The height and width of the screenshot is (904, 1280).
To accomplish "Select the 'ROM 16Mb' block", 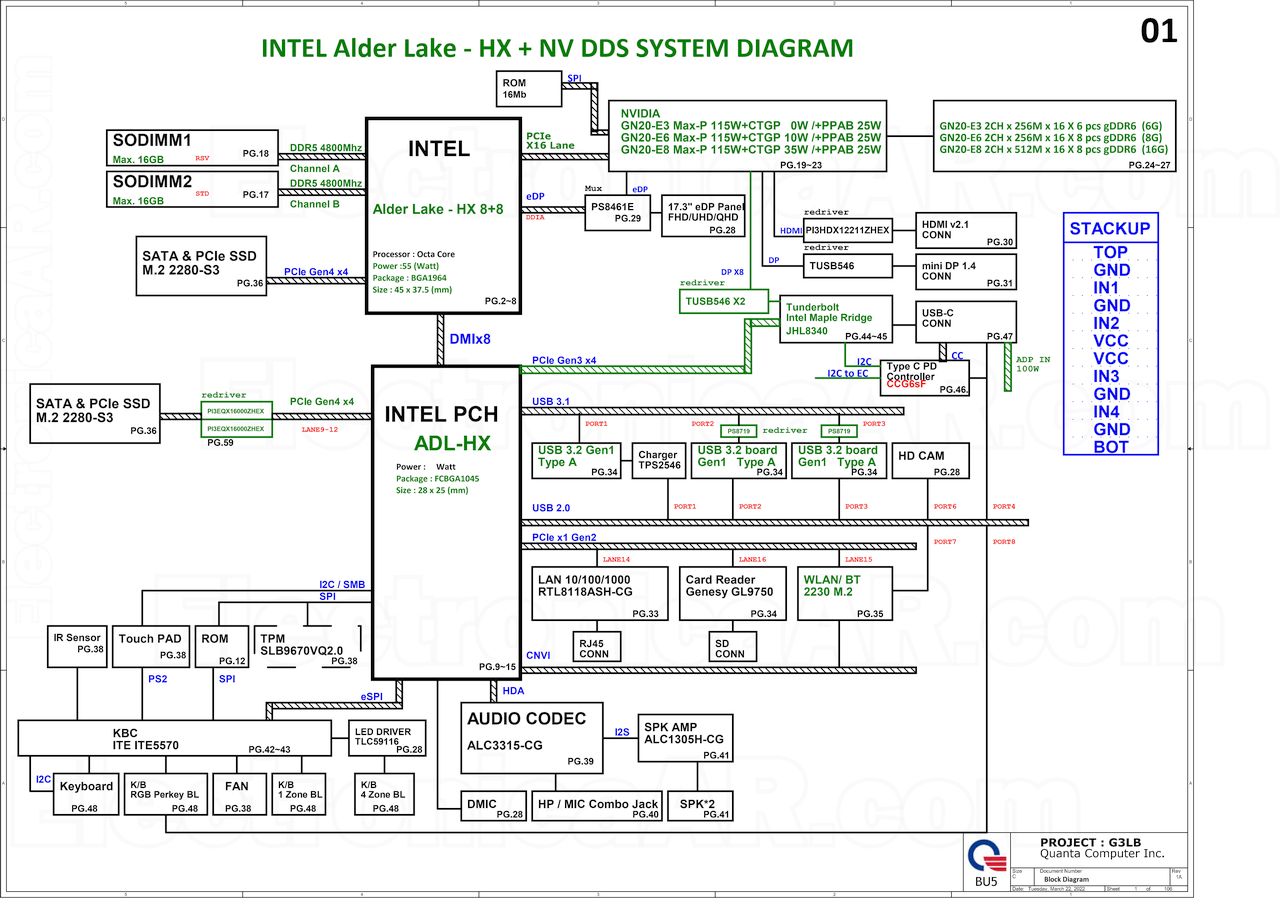I will pyautogui.click(x=528, y=89).
